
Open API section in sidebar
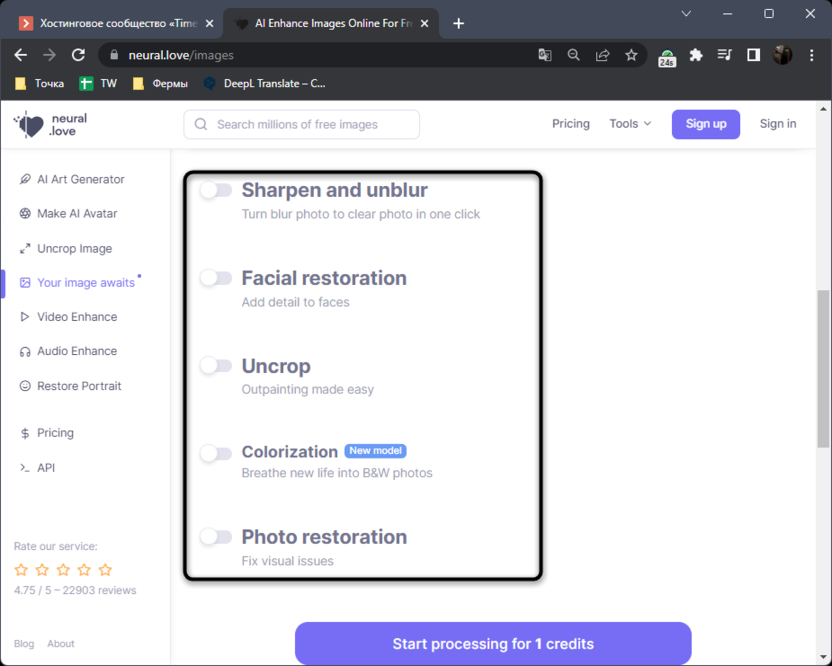point(45,468)
